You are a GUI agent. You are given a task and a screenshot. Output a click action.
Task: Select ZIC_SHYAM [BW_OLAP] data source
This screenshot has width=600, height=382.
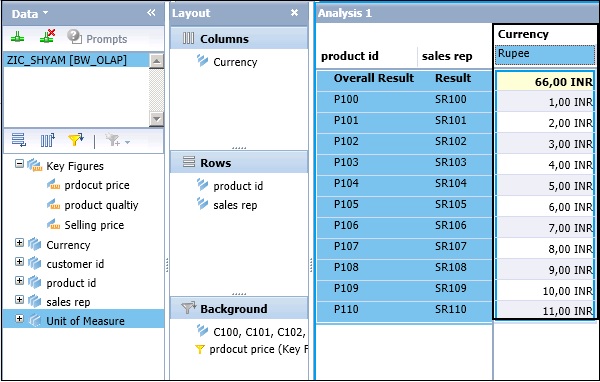point(76,60)
